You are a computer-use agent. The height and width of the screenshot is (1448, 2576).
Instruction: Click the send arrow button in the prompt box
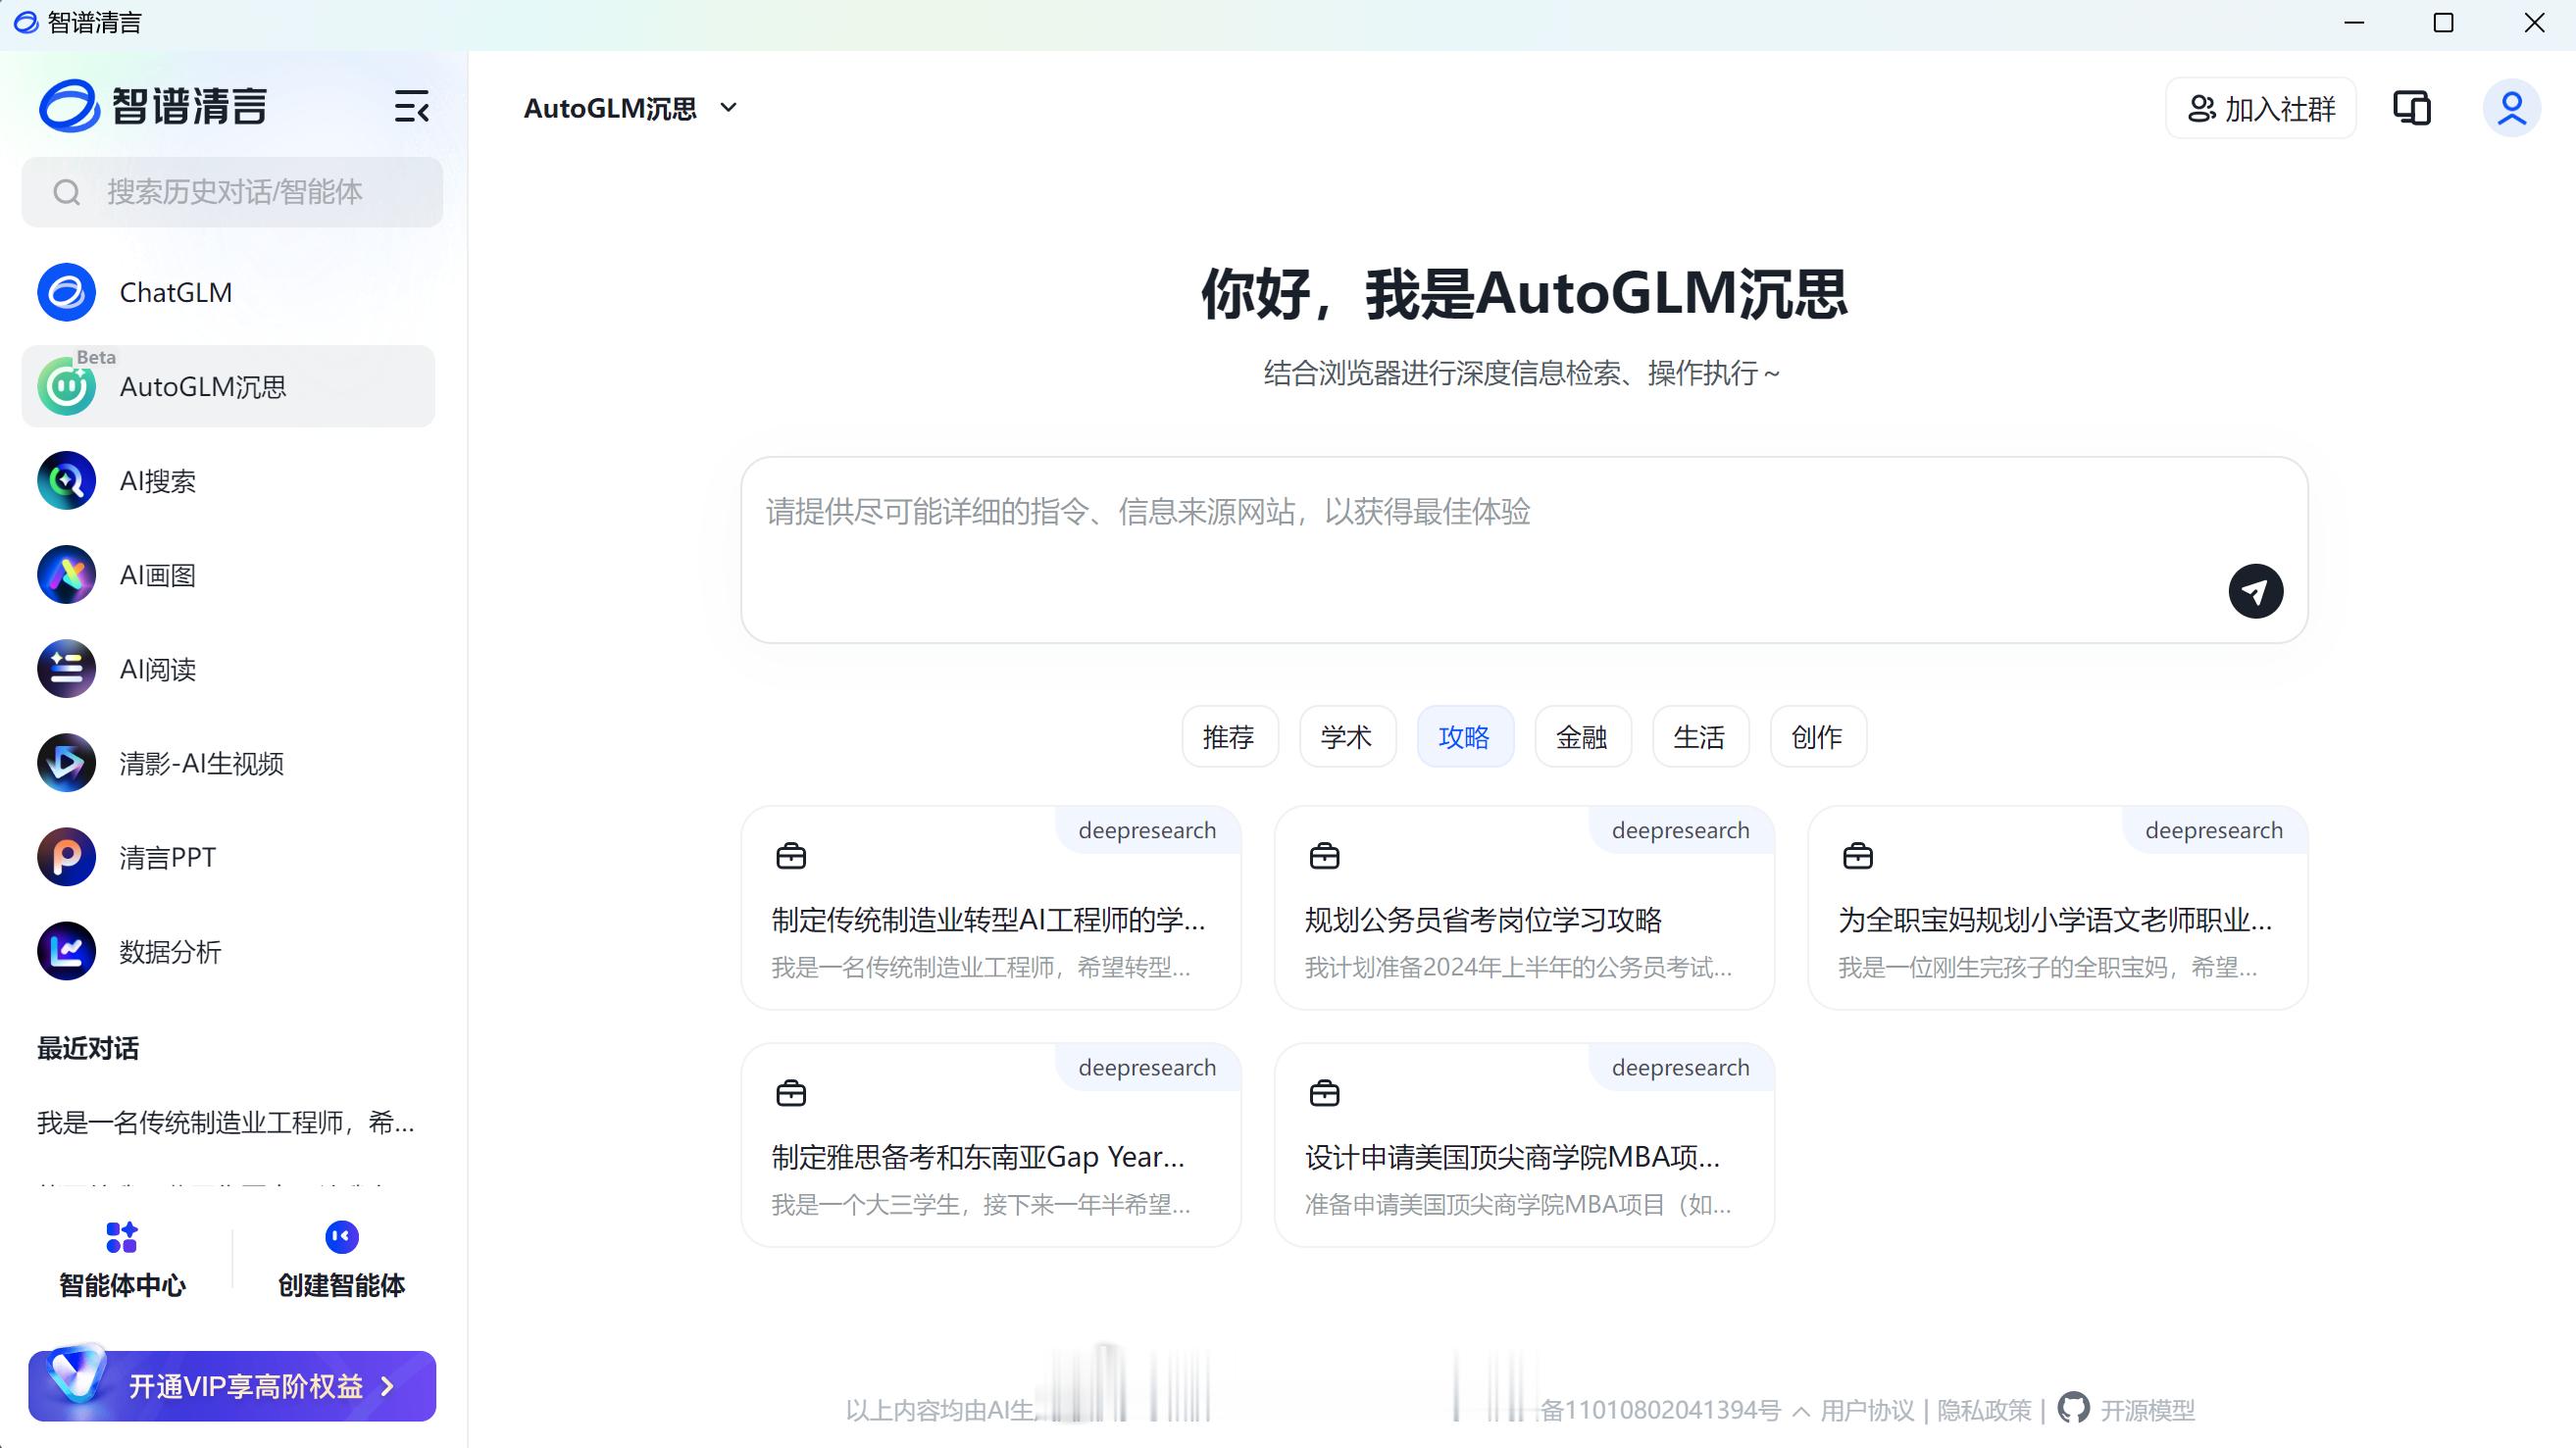click(2255, 591)
